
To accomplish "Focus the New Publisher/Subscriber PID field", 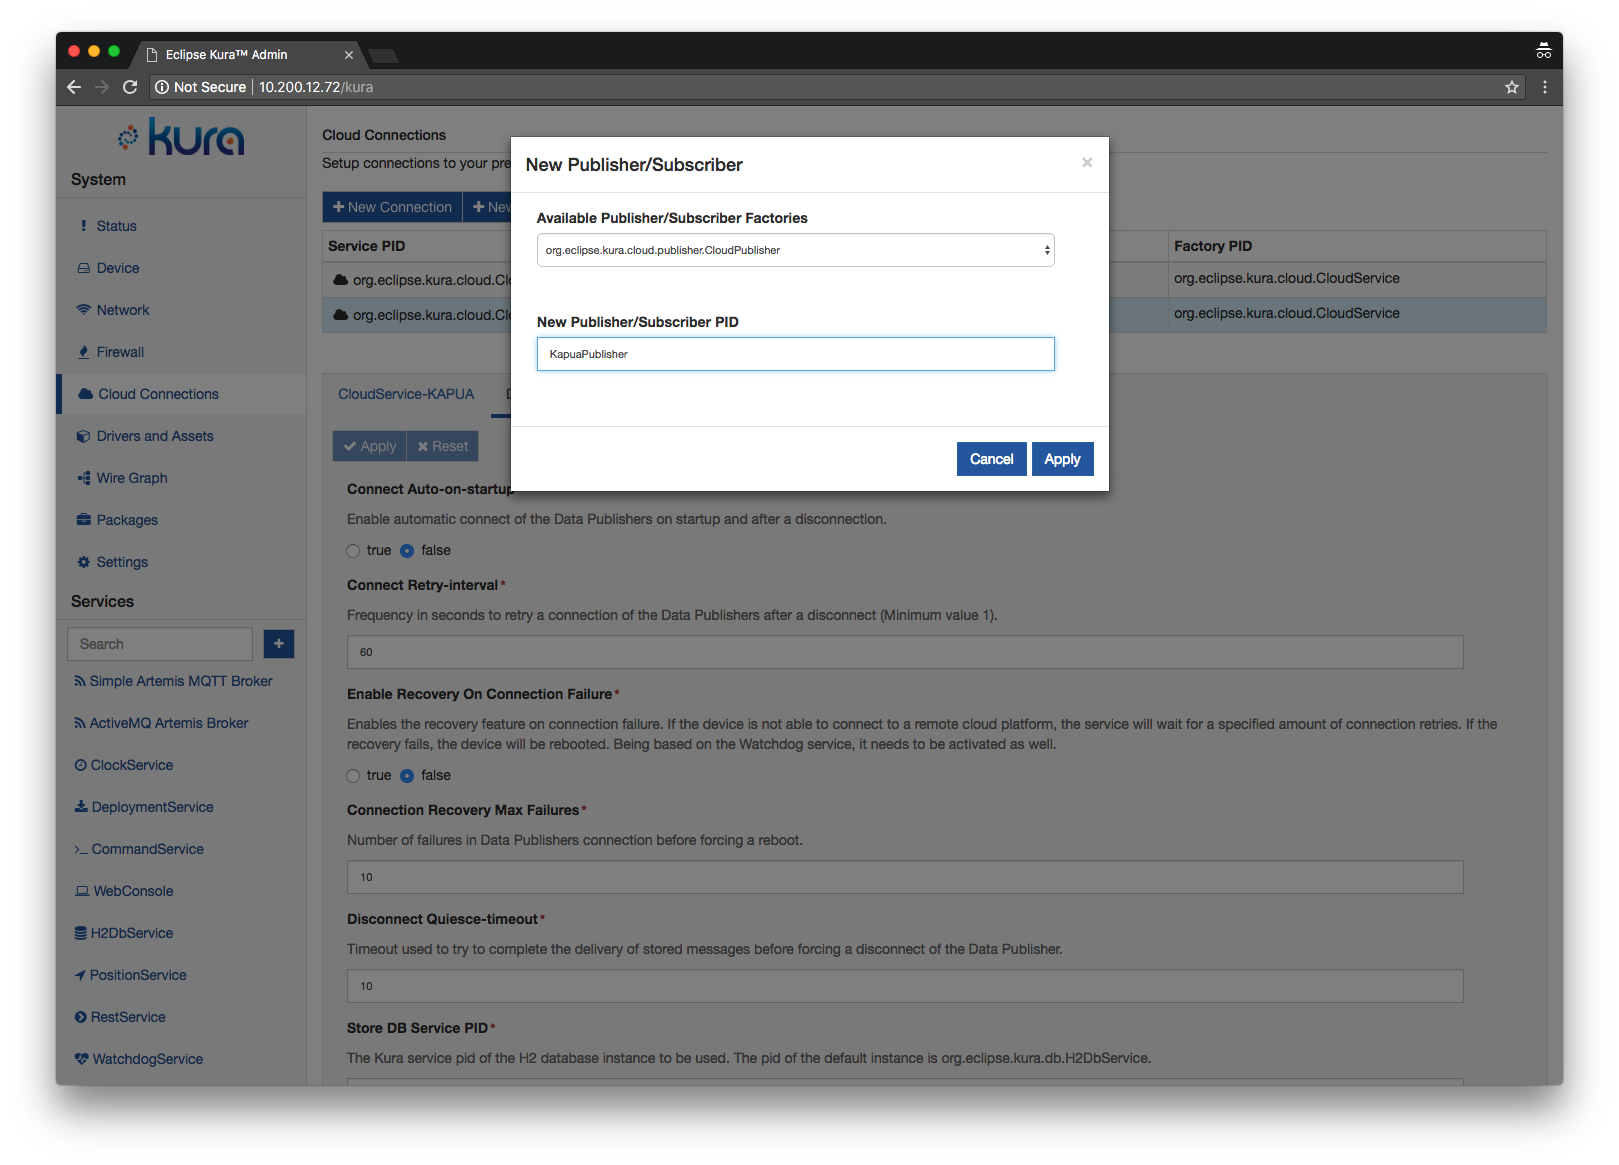I will pyautogui.click(x=796, y=354).
